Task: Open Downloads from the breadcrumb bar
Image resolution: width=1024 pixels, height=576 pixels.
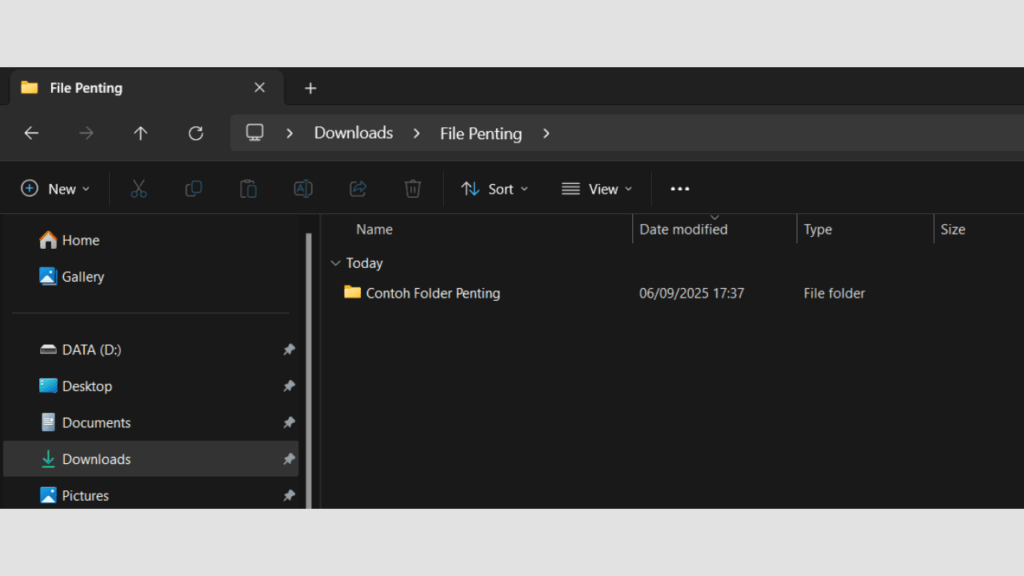Action: (x=353, y=132)
